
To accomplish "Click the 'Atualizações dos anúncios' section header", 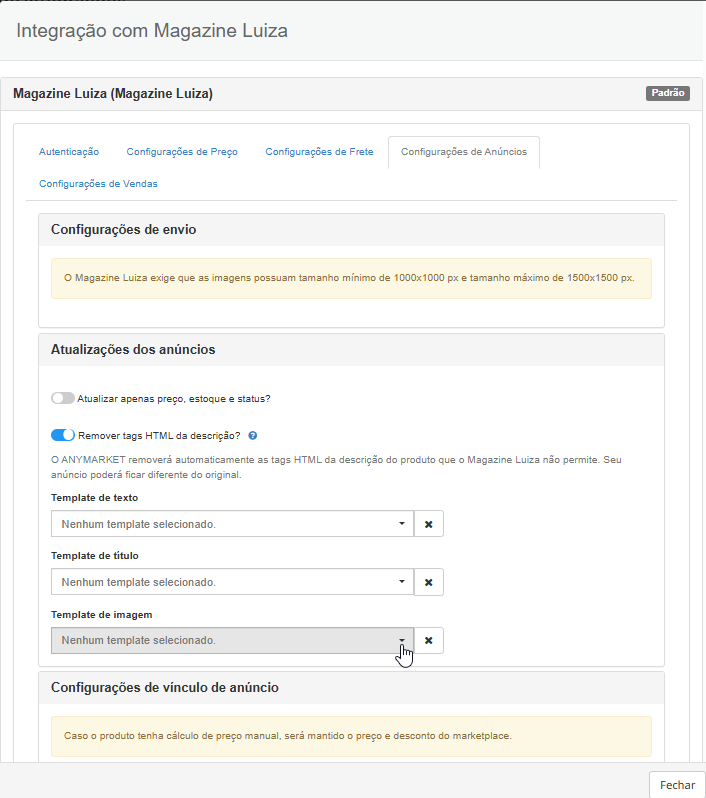I will pyautogui.click(x=351, y=350).
